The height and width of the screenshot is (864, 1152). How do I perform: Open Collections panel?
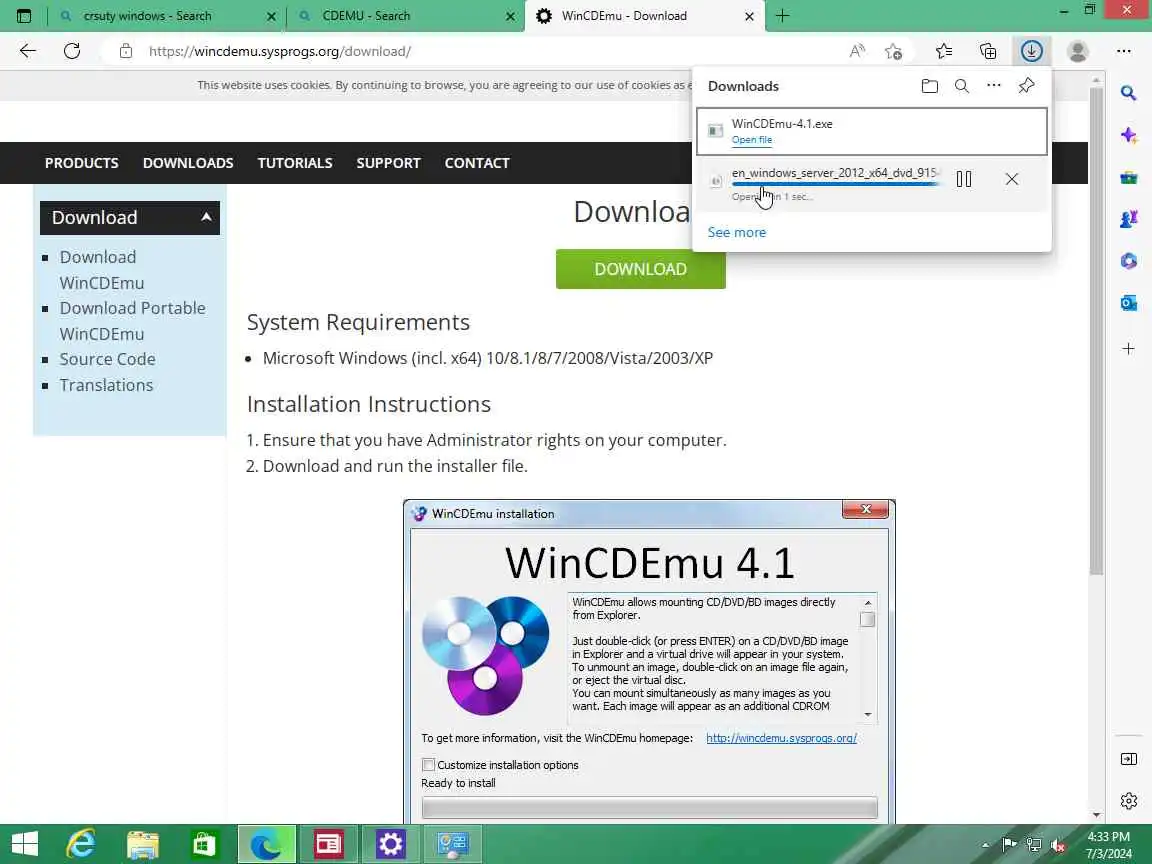click(x=988, y=51)
